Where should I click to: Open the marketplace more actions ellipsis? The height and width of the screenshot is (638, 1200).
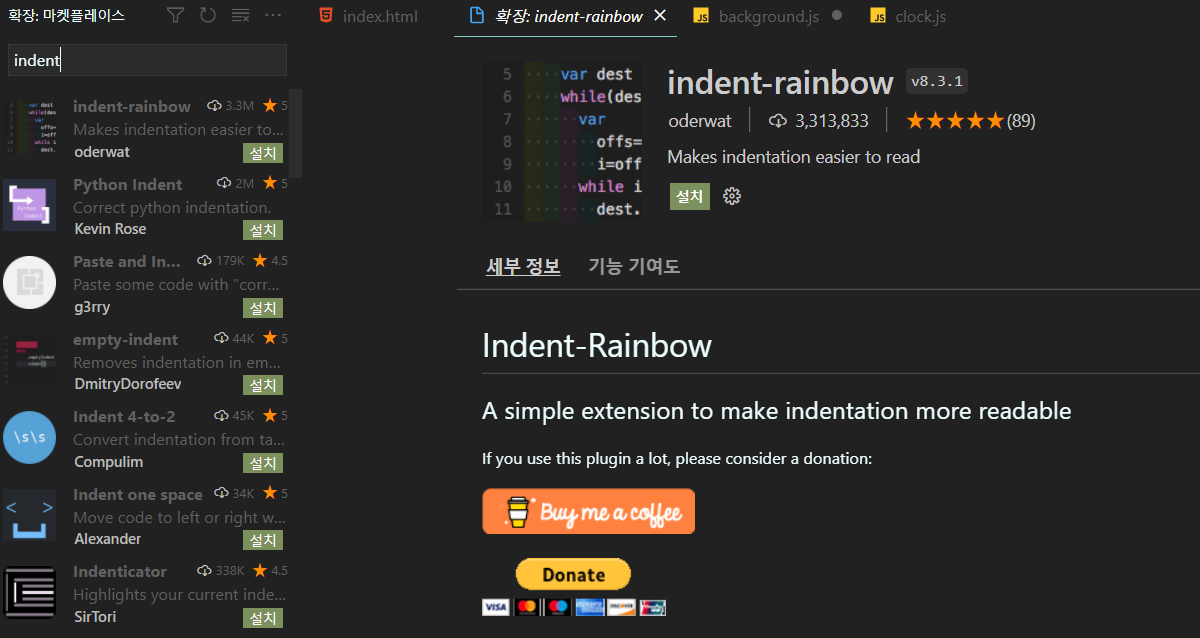tap(273, 15)
